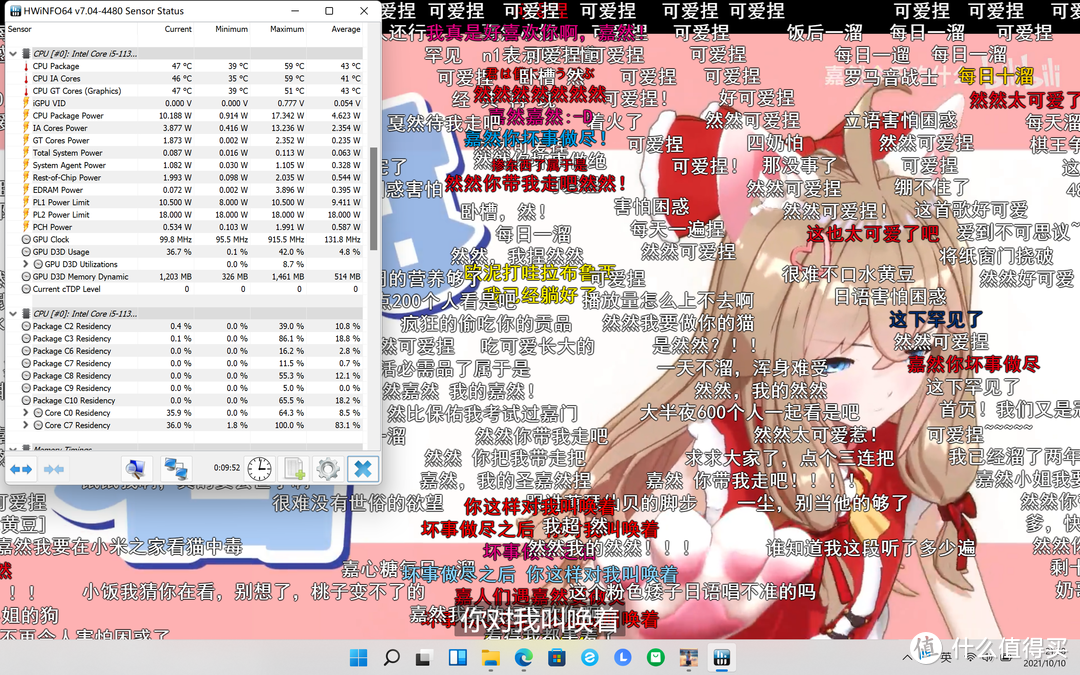Expand Core C0 Residency subtree
The height and width of the screenshot is (675, 1080).
pos(26,413)
